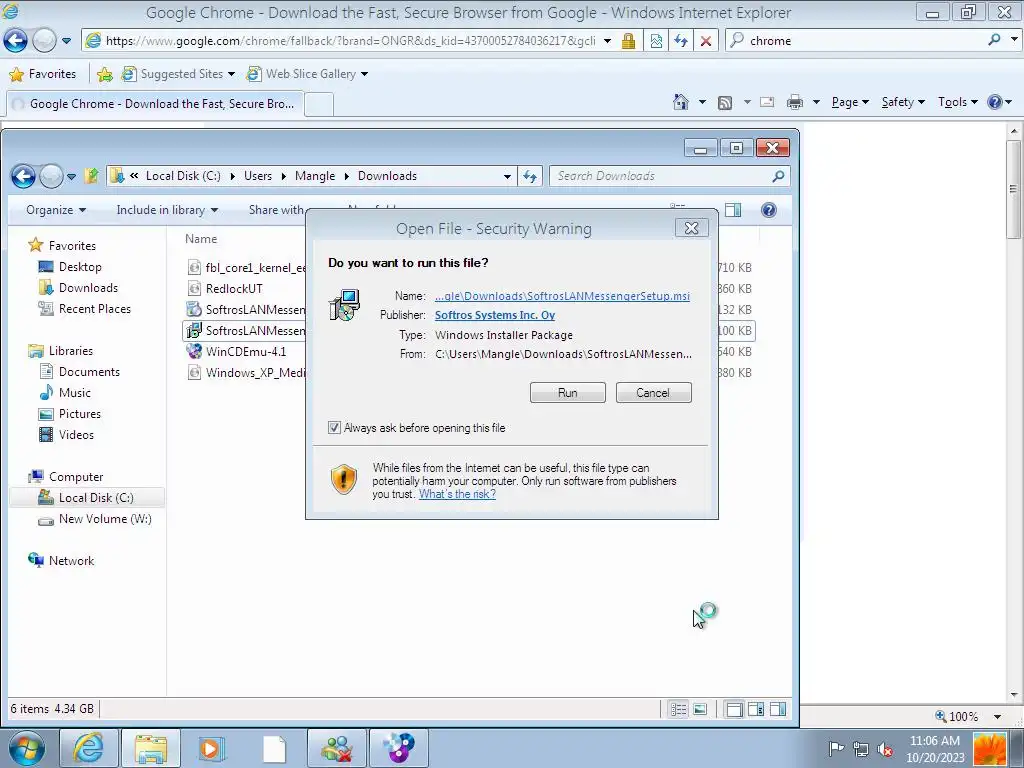
Task: Click the IE Feeds RSS icon
Action: (x=724, y=103)
